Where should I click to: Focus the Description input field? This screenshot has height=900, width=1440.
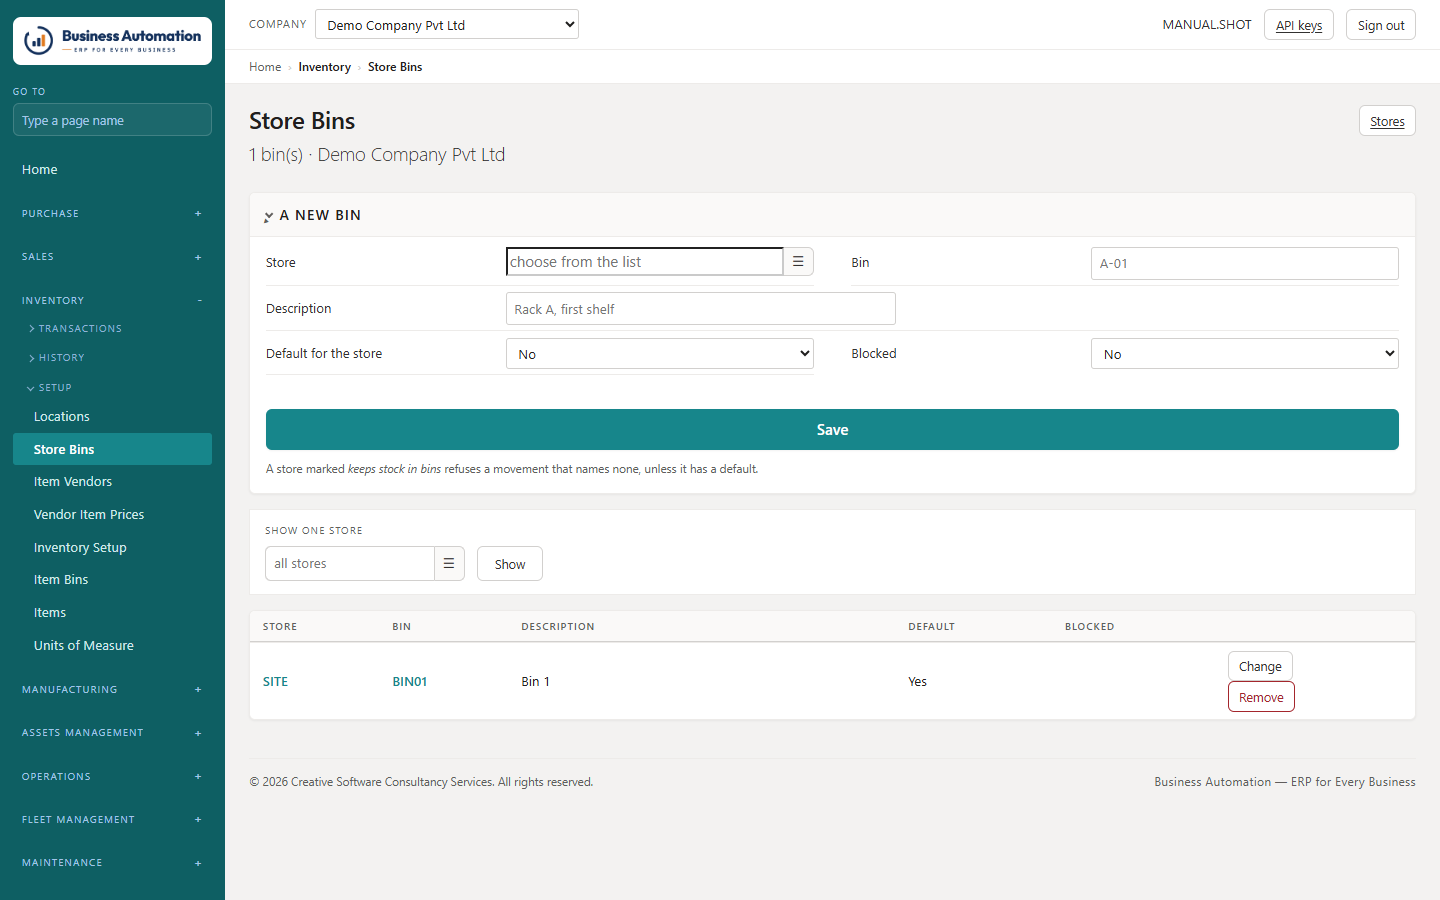coord(701,309)
